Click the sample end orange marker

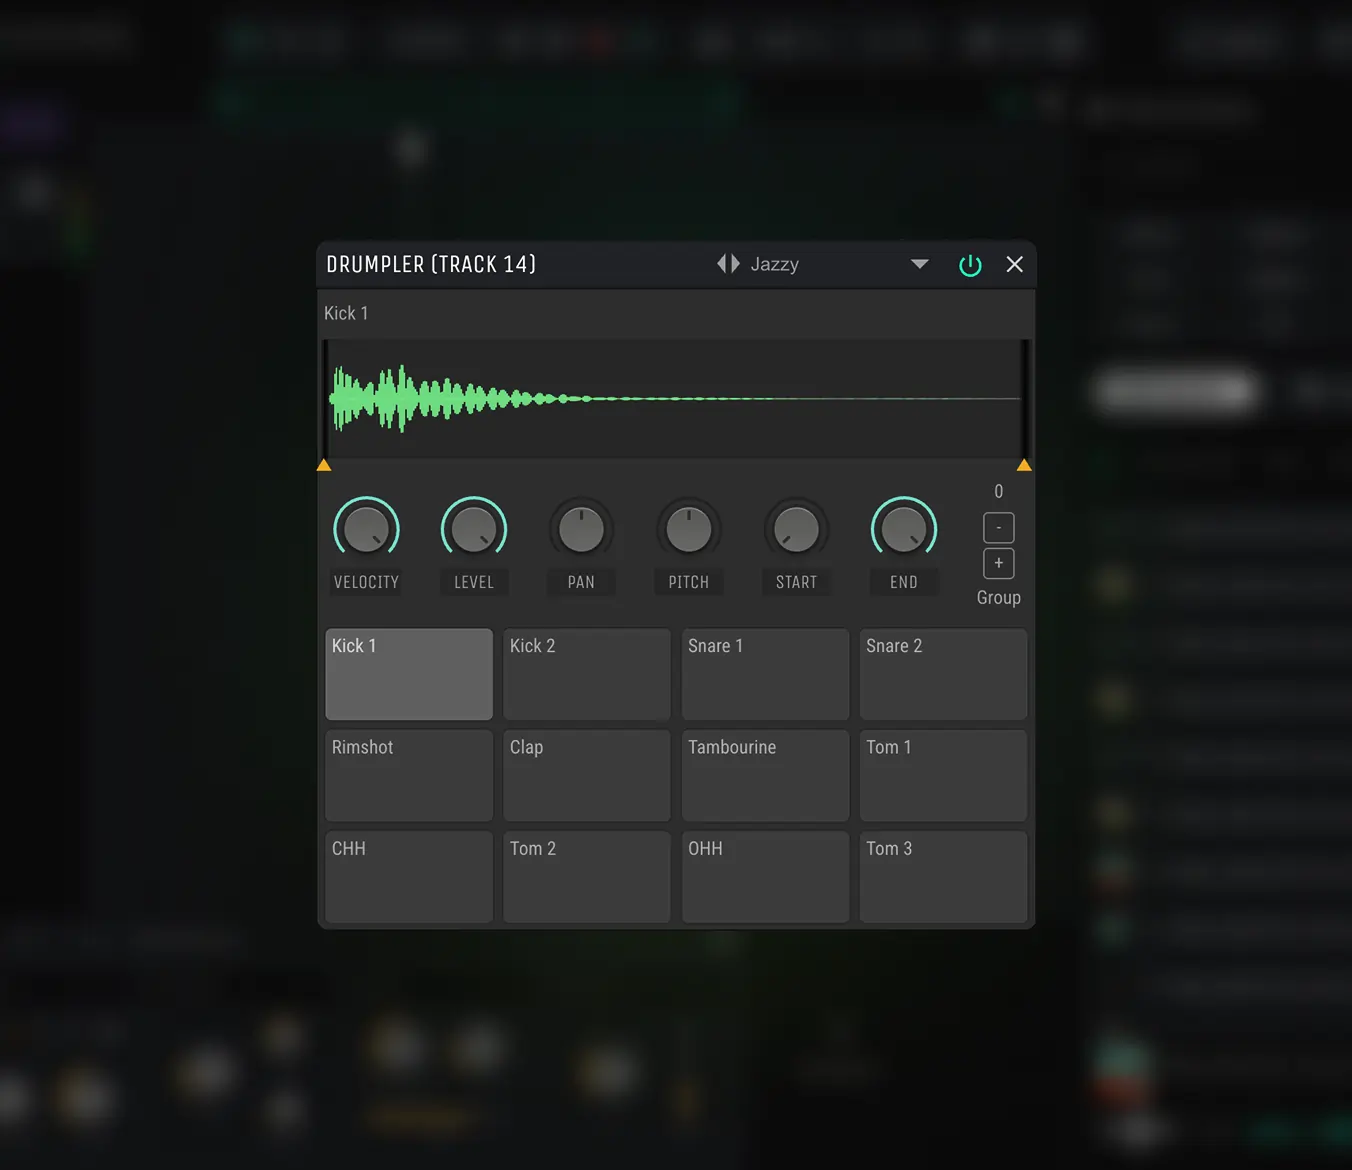pyautogui.click(x=1024, y=465)
